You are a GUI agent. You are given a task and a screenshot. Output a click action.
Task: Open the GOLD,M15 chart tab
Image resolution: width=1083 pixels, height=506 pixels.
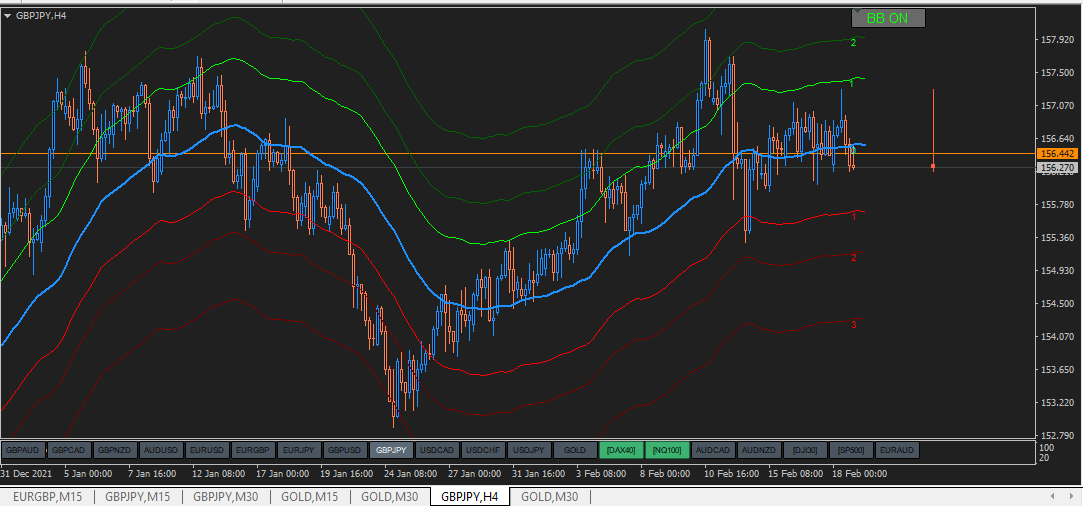click(309, 497)
